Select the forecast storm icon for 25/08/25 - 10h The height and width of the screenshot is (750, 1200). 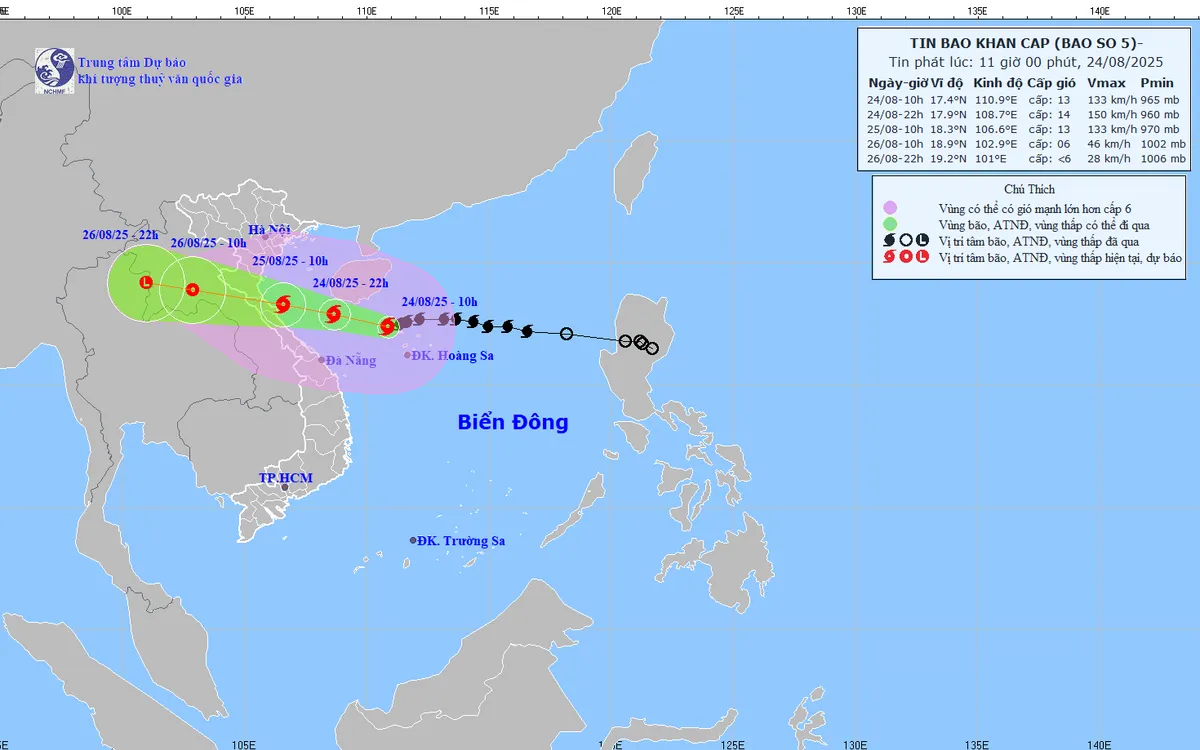[282, 304]
